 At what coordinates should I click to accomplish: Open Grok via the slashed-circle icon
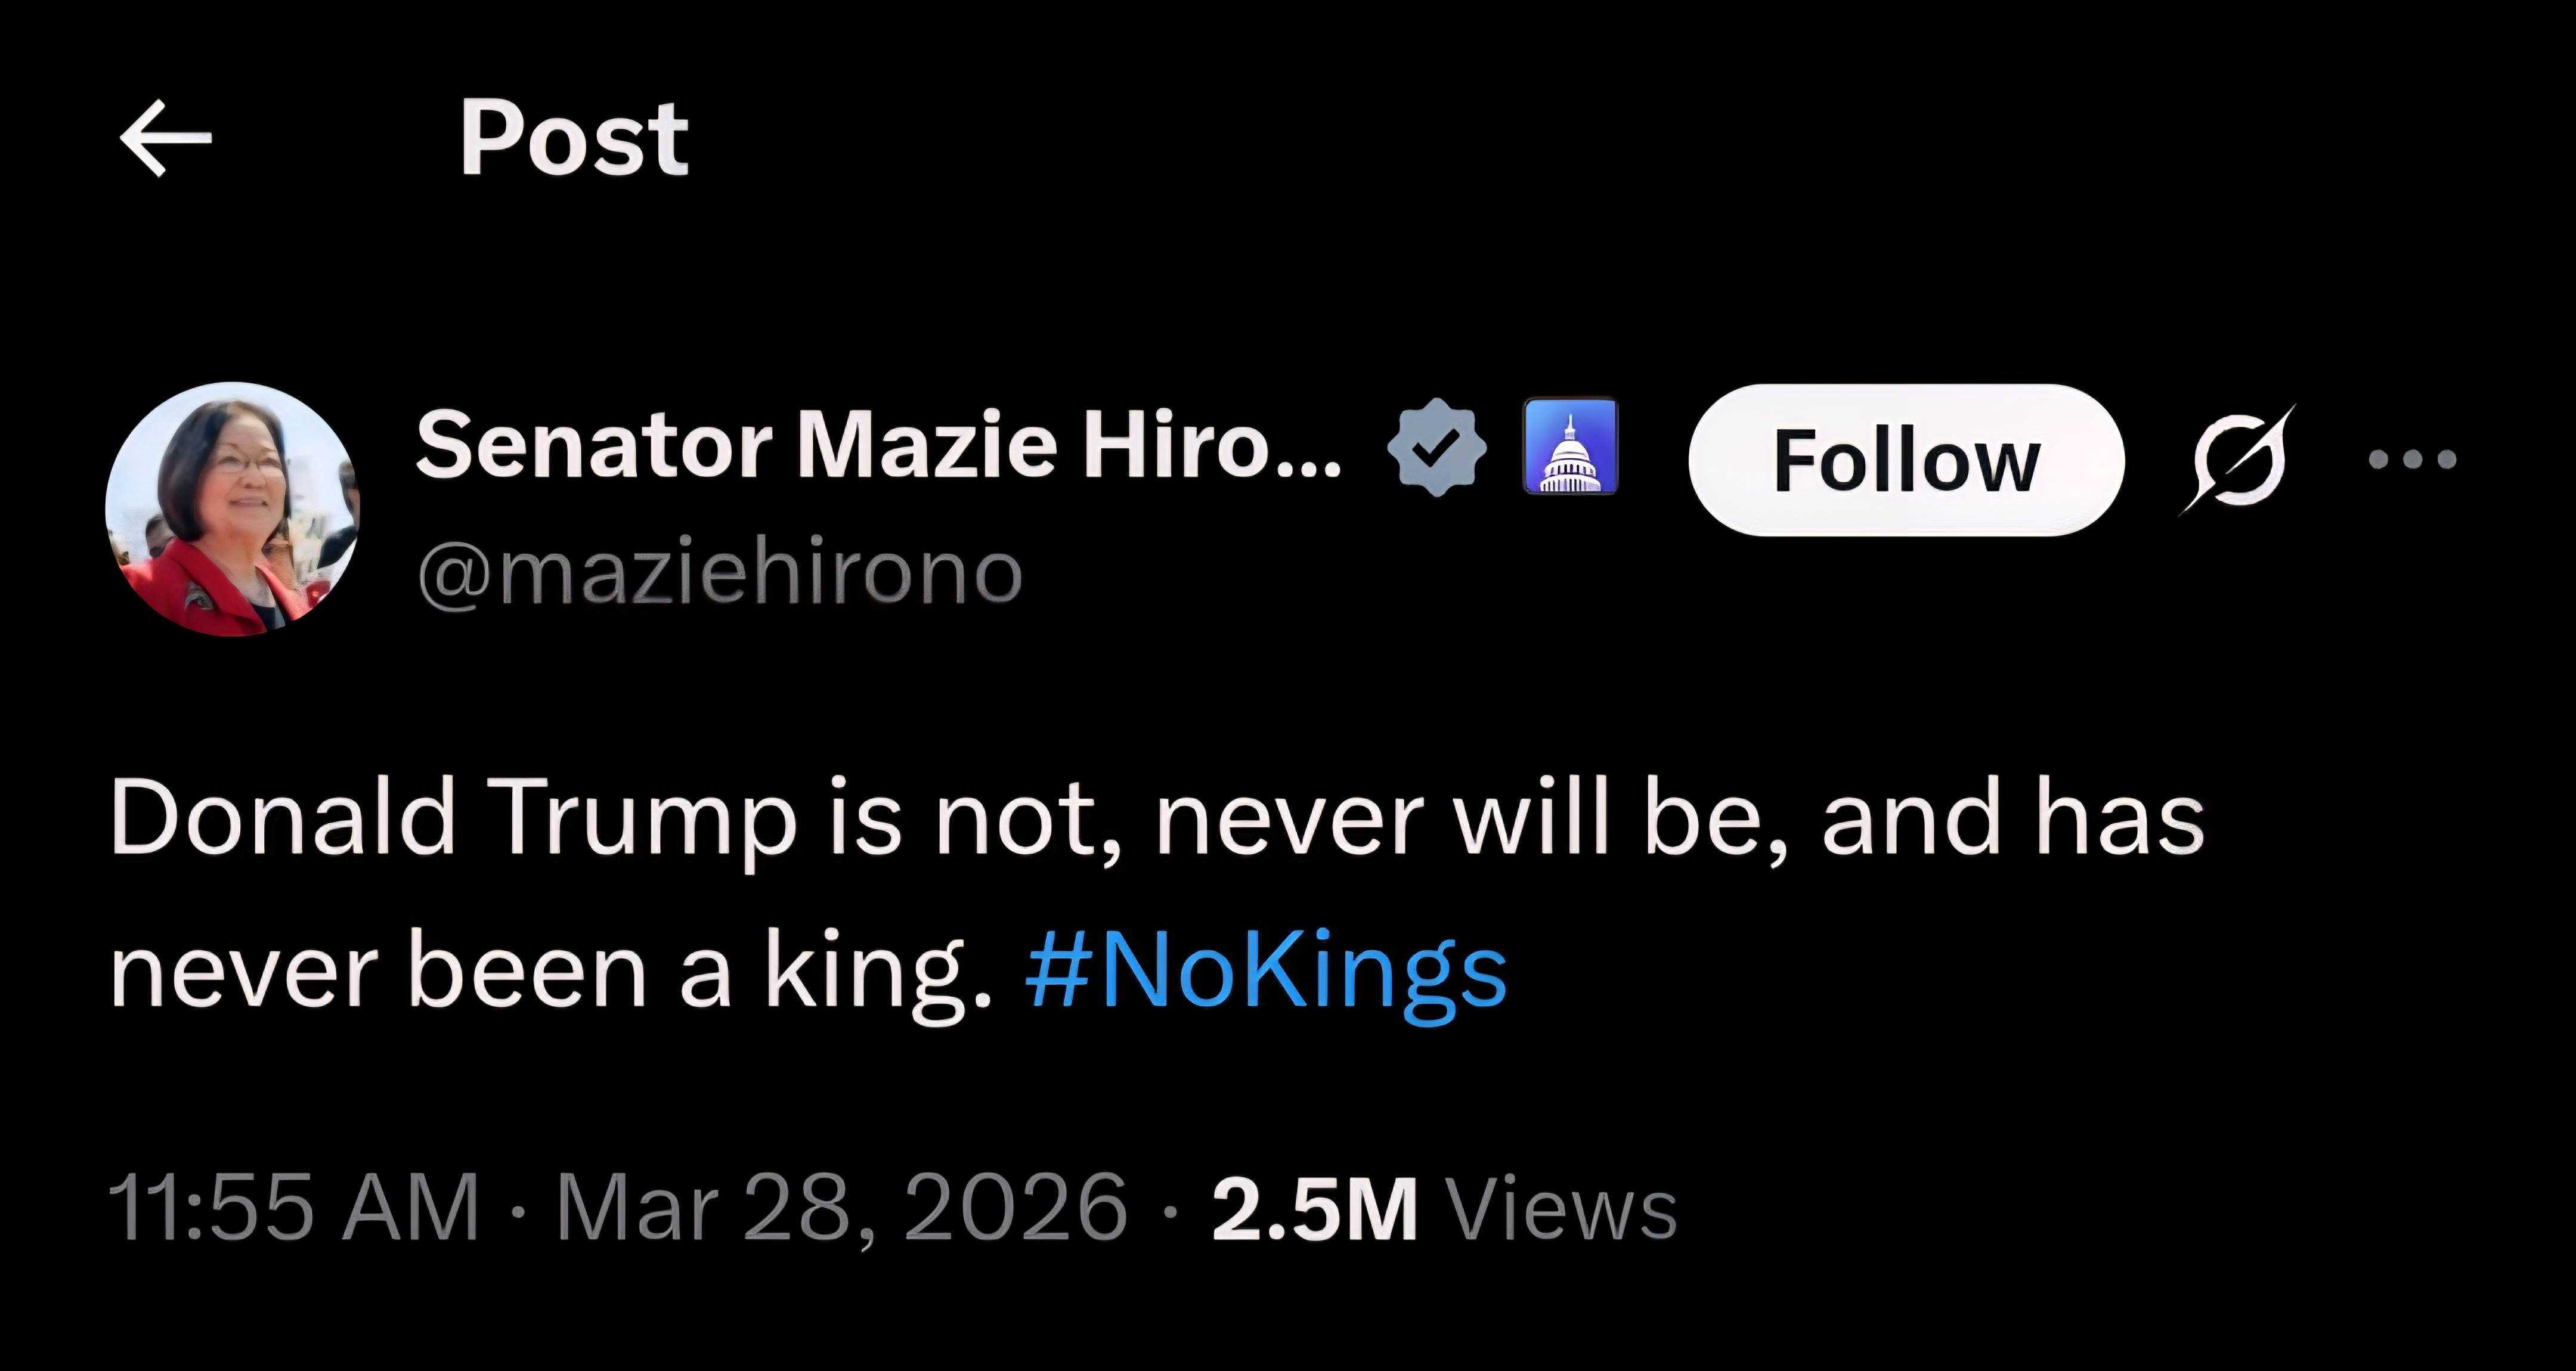2237,460
